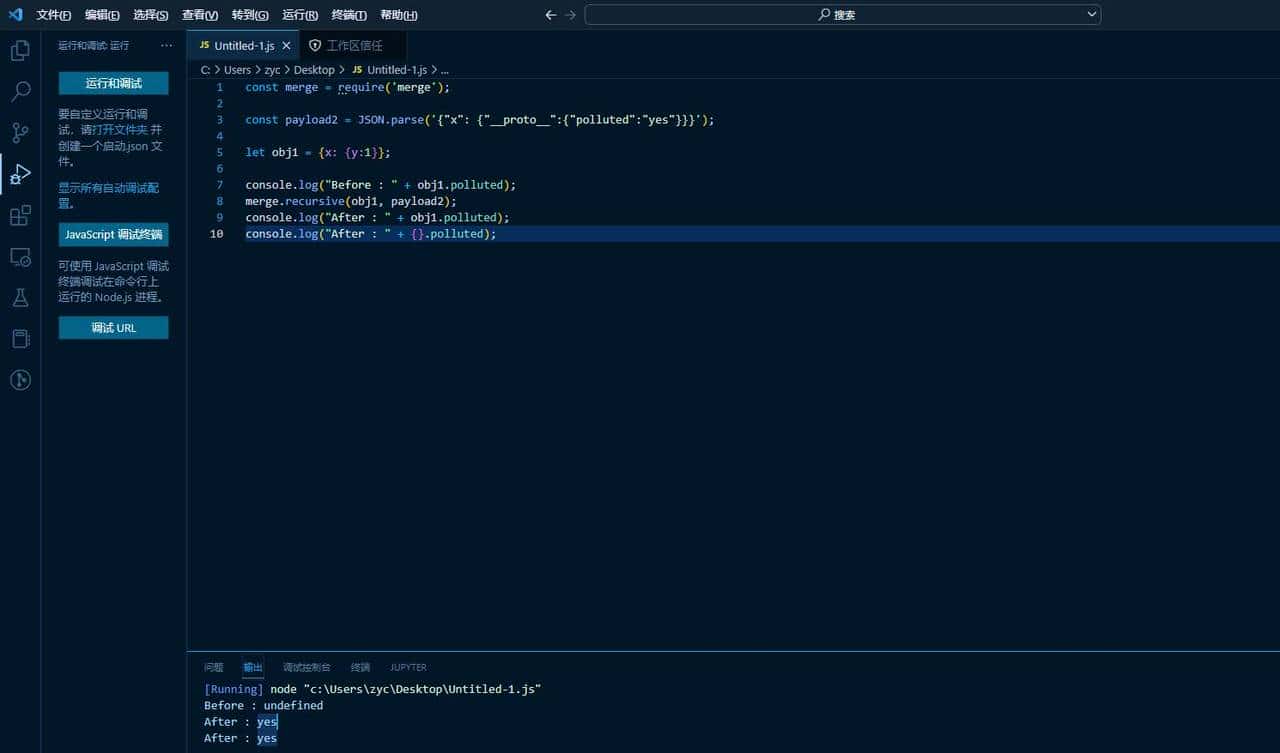Expand the top search box dropdown arrow

pyautogui.click(x=1092, y=14)
